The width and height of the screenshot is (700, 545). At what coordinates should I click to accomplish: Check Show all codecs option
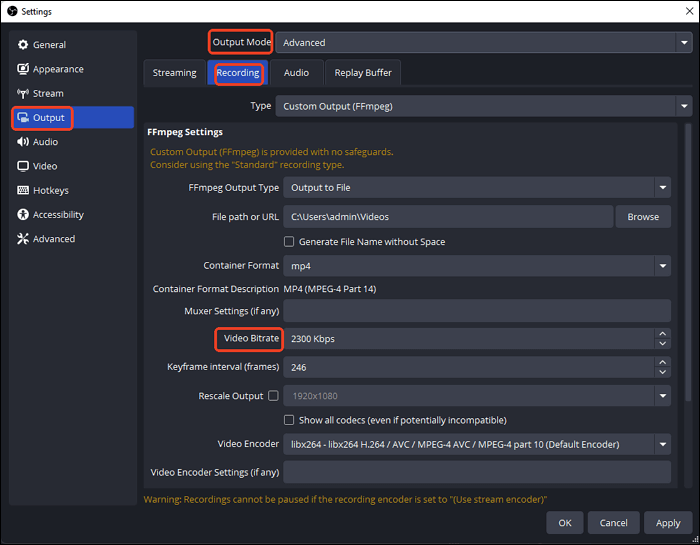289,420
